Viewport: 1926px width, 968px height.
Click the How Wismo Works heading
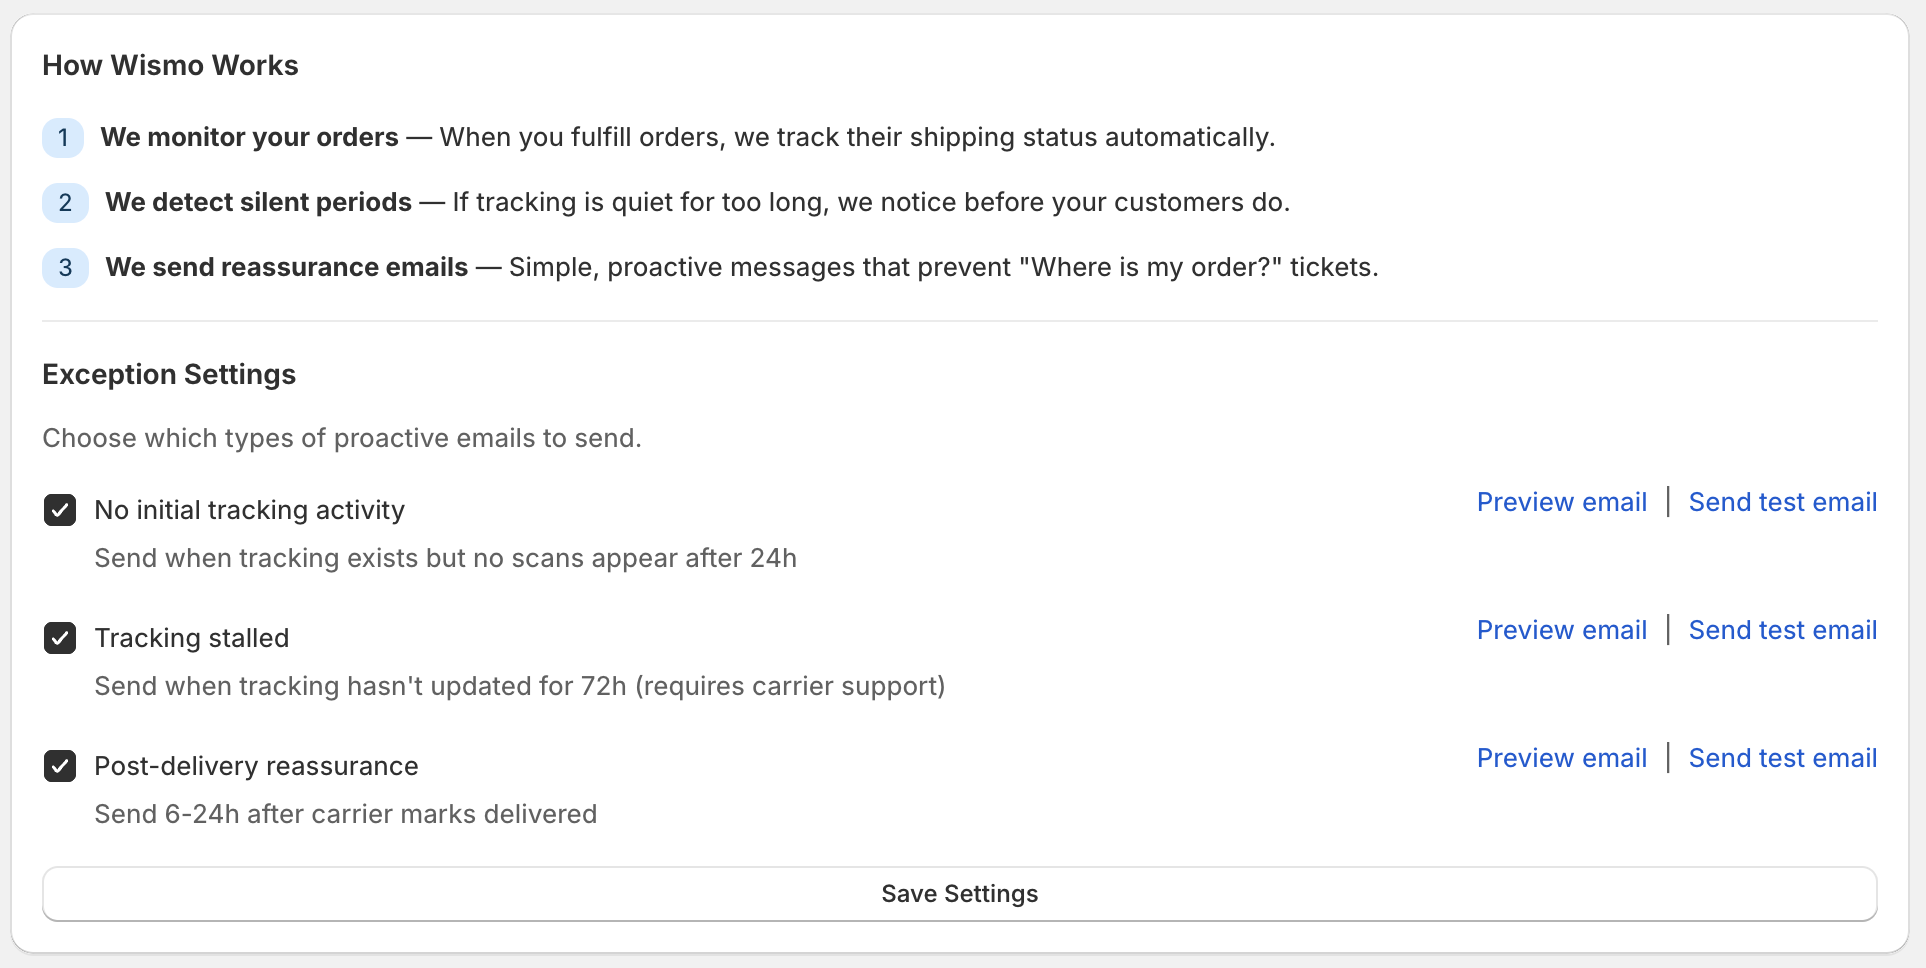click(170, 65)
